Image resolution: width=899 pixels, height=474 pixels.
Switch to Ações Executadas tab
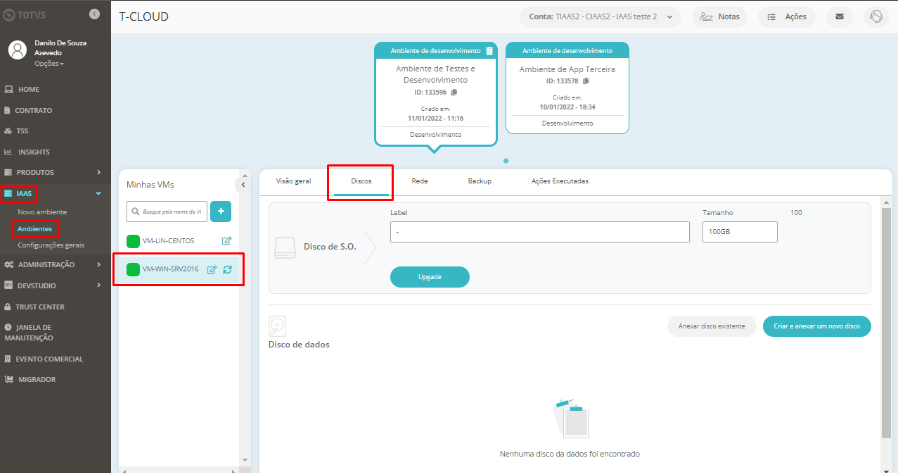pyautogui.click(x=560, y=181)
